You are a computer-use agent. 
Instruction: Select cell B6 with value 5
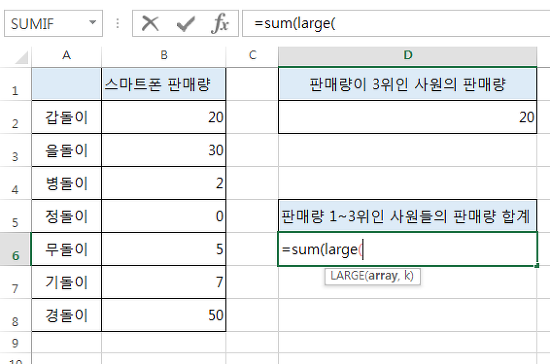163,249
